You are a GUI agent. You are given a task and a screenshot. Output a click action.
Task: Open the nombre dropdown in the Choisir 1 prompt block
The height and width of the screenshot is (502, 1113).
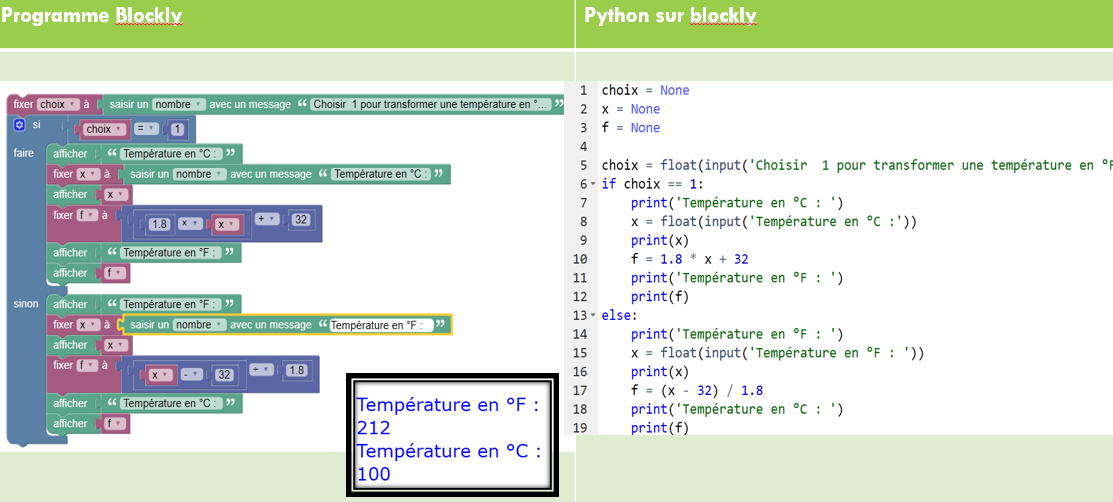(x=178, y=104)
